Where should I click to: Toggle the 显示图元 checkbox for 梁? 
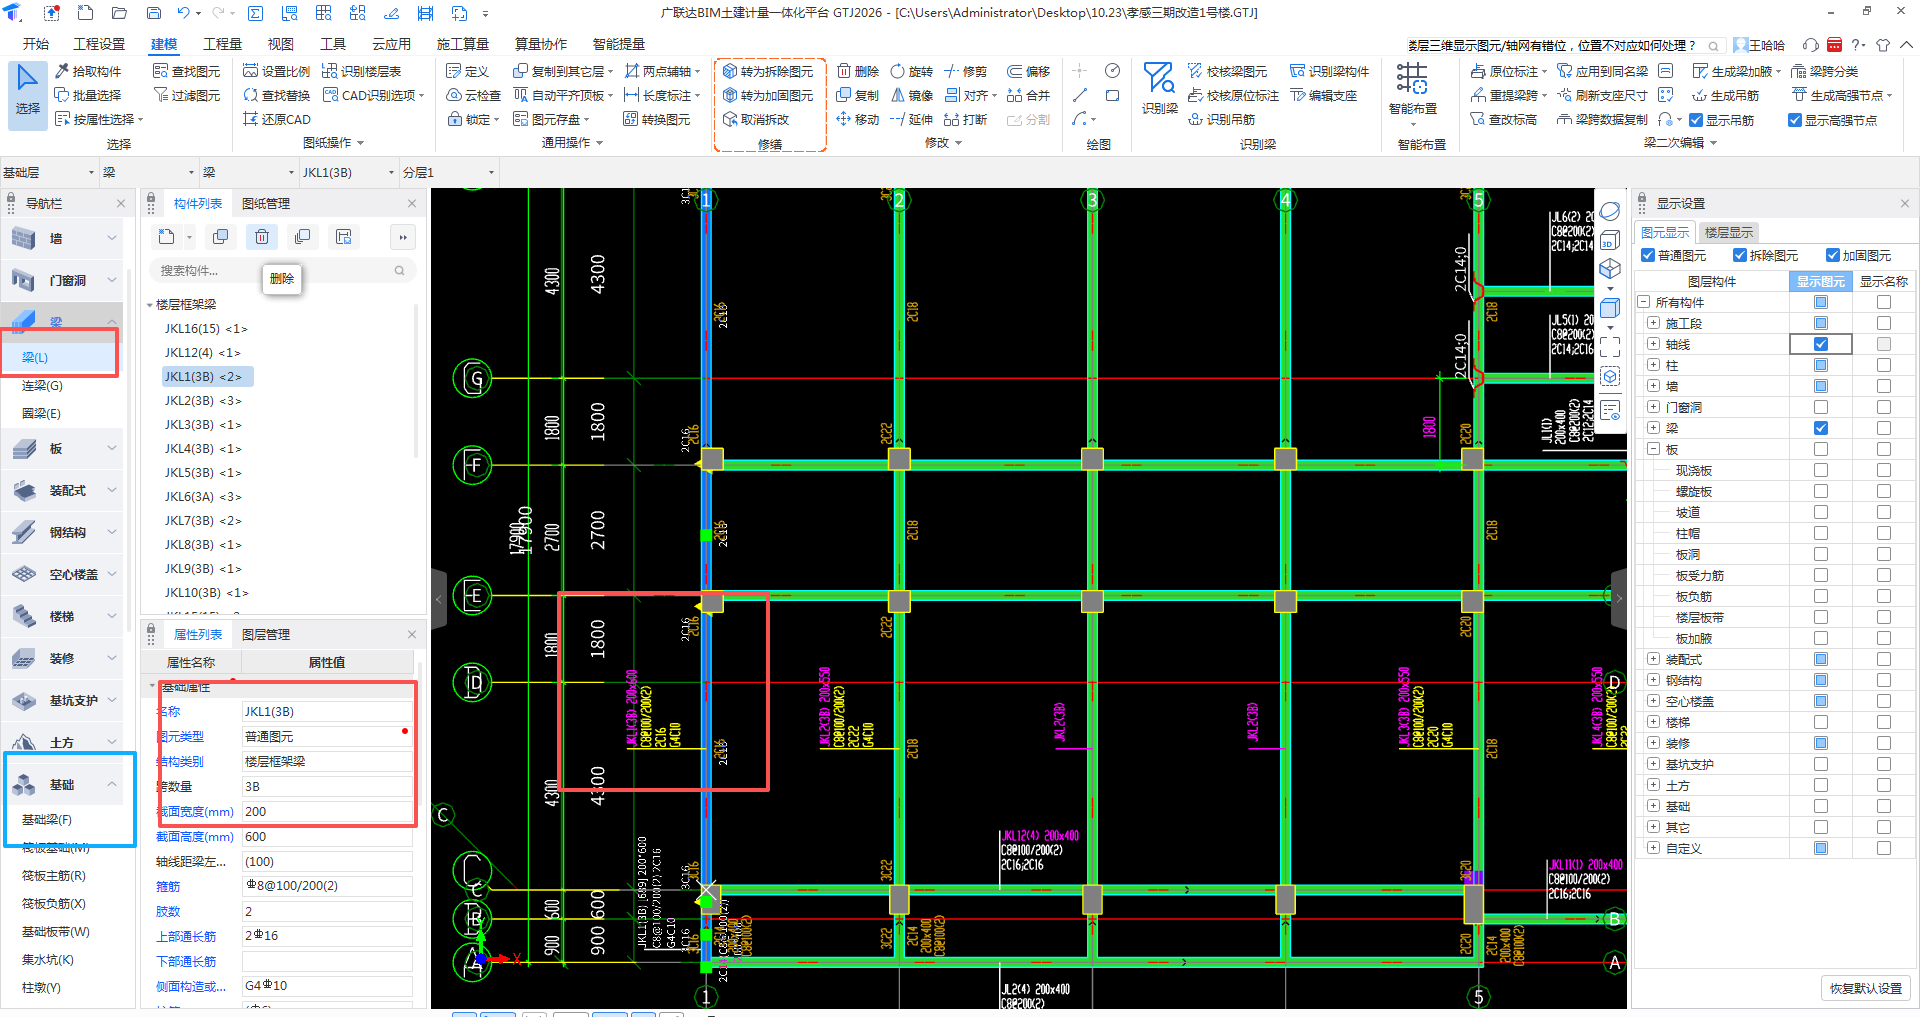(x=1821, y=428)
